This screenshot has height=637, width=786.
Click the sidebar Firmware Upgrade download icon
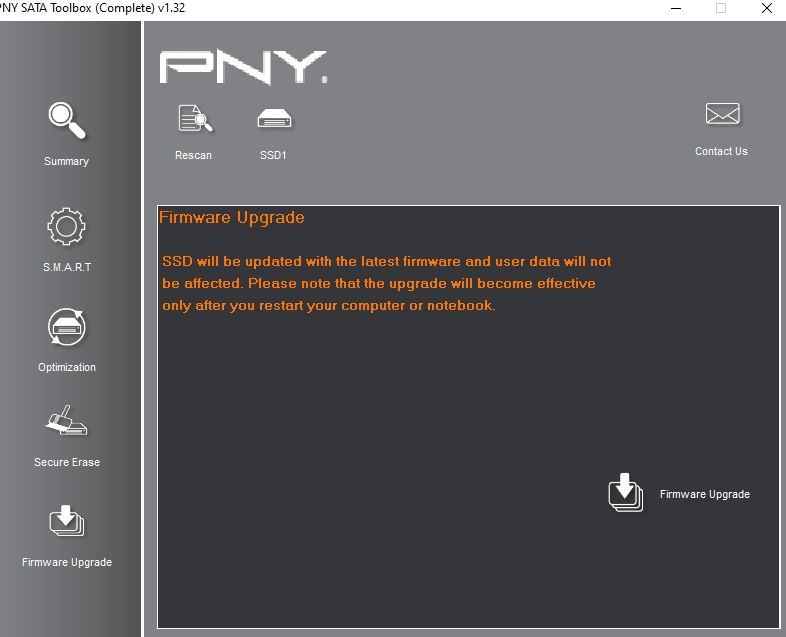[x=67, y=522]
